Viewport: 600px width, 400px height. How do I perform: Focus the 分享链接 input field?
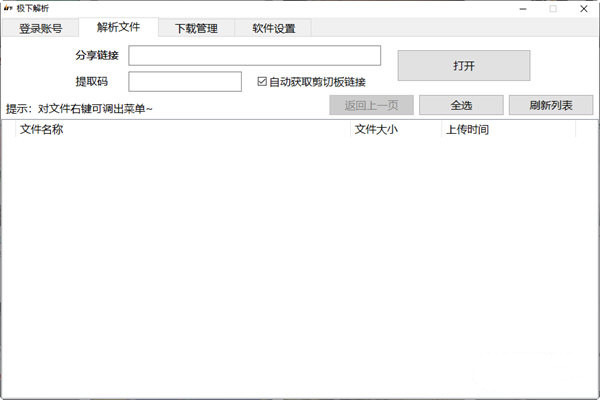[254, 56]
